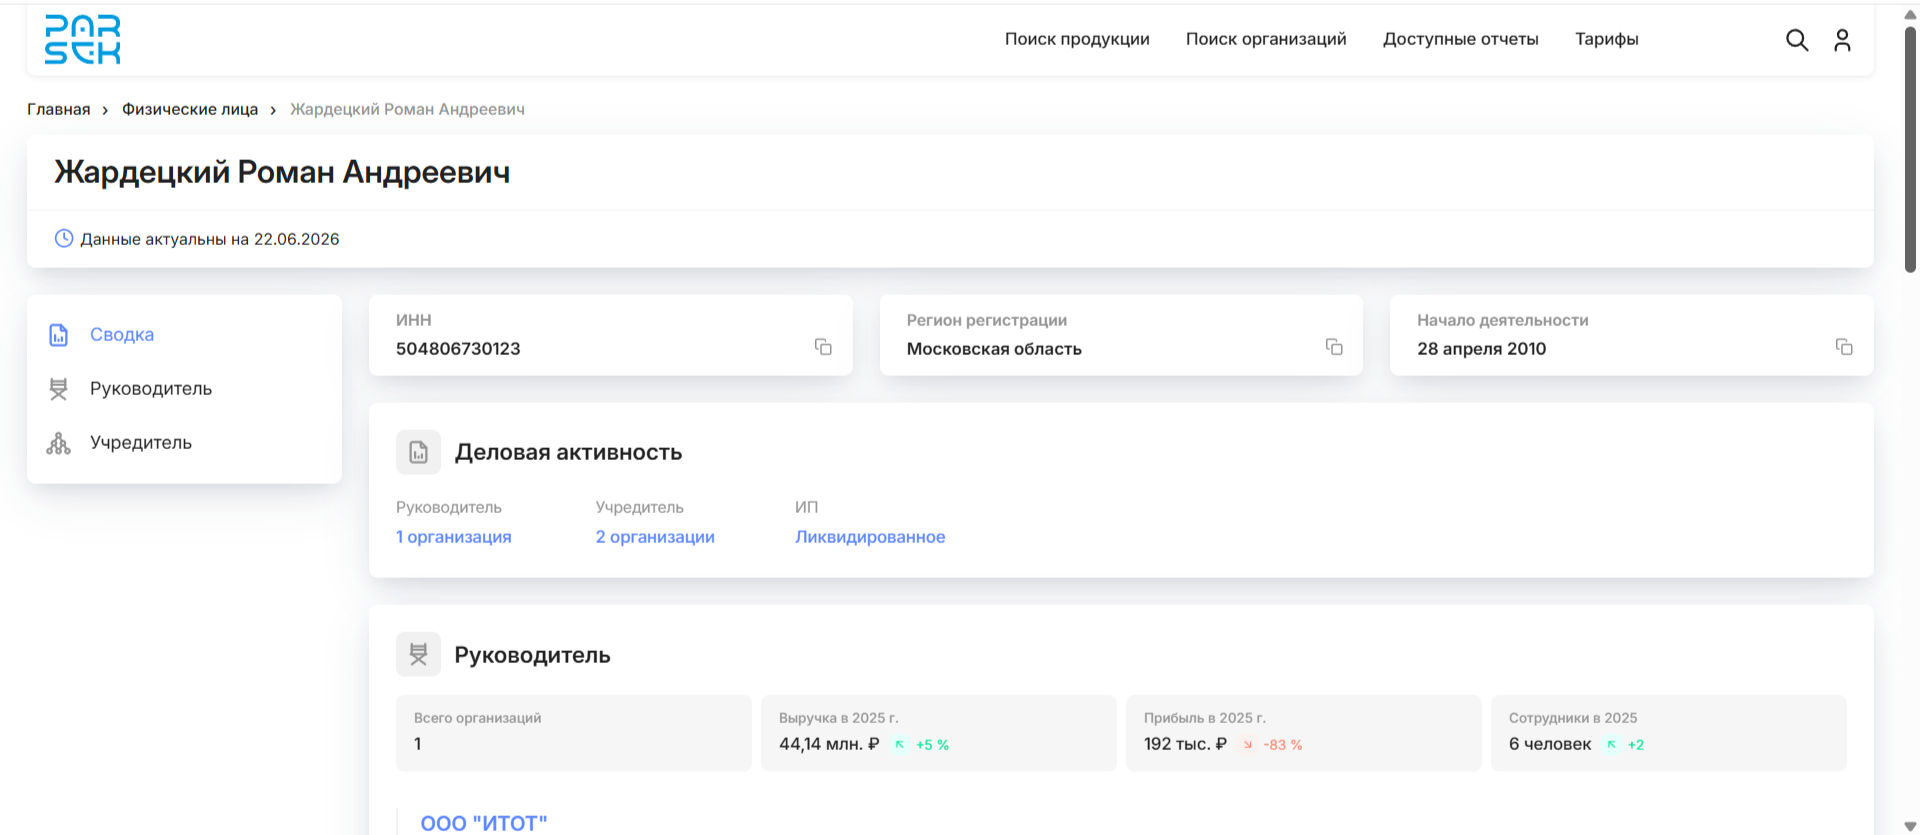This screenshot has width=1920, height=835.
Task: Click the Руководитель sidebar chair icon
Action: [x=59, y=389]
